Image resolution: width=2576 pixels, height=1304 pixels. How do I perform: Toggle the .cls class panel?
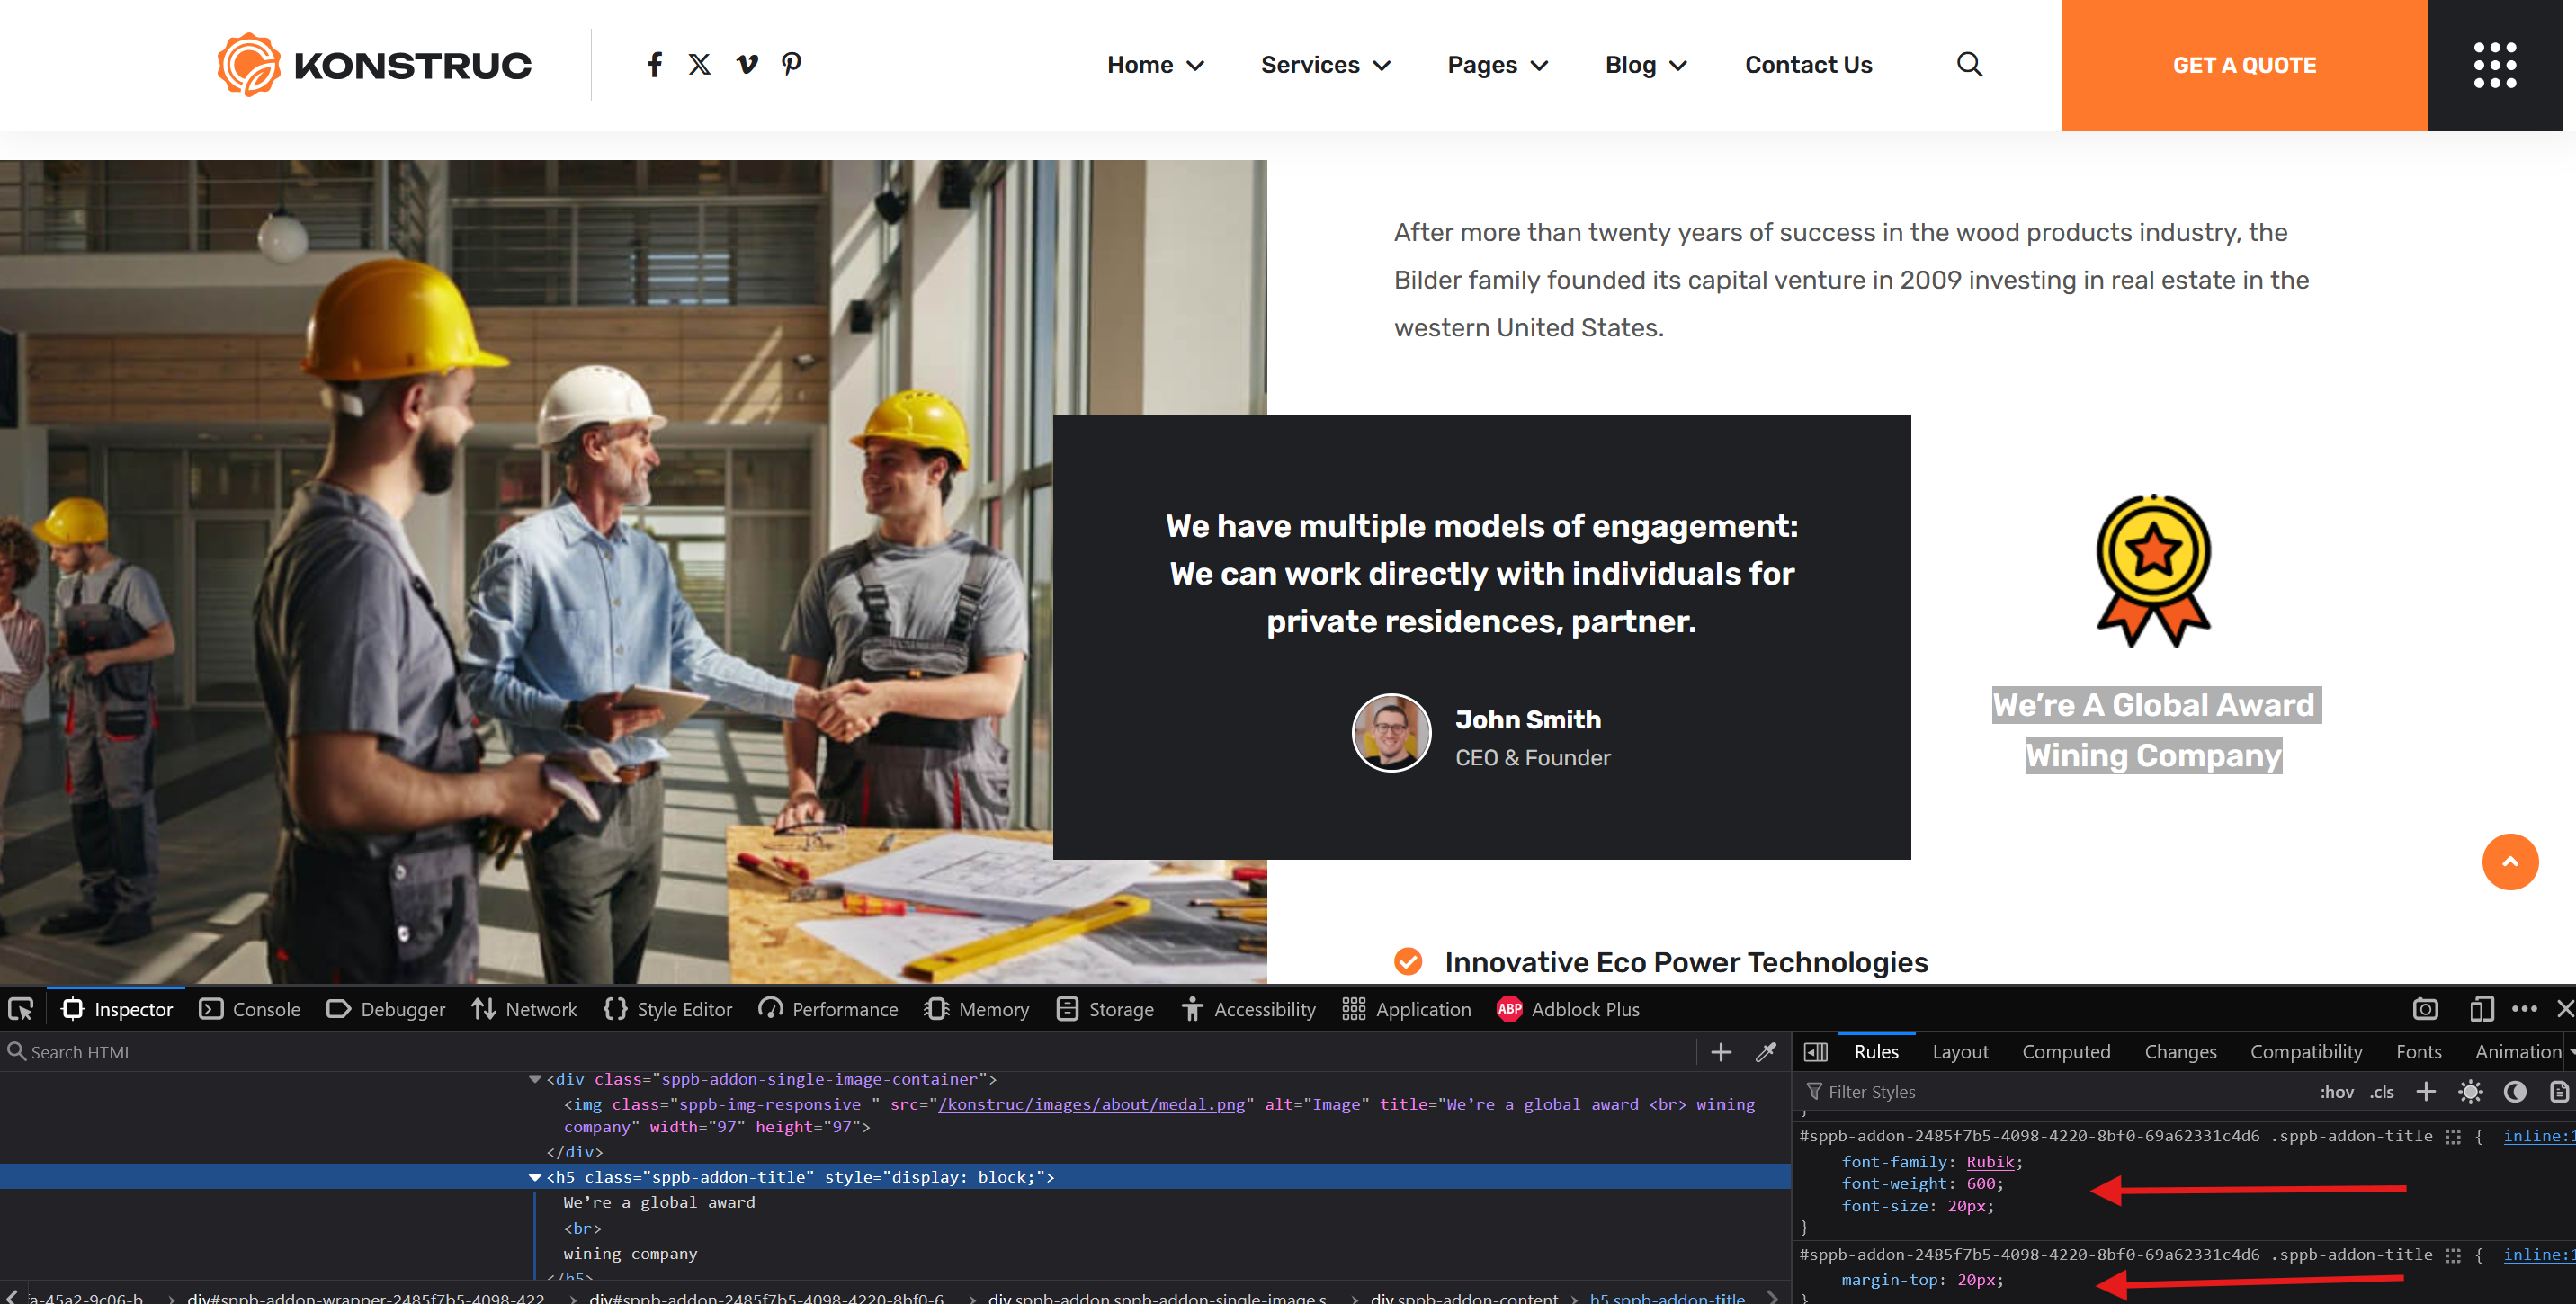click(2382, 1092)
